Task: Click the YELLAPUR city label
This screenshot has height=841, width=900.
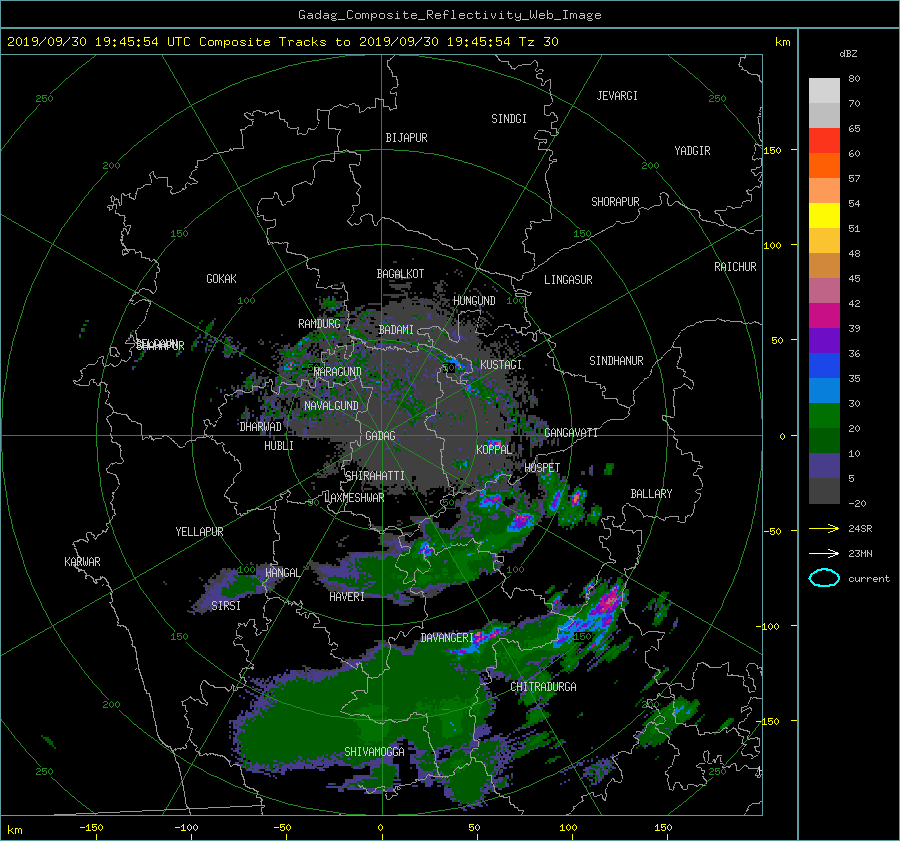Action: click(199, 532)
